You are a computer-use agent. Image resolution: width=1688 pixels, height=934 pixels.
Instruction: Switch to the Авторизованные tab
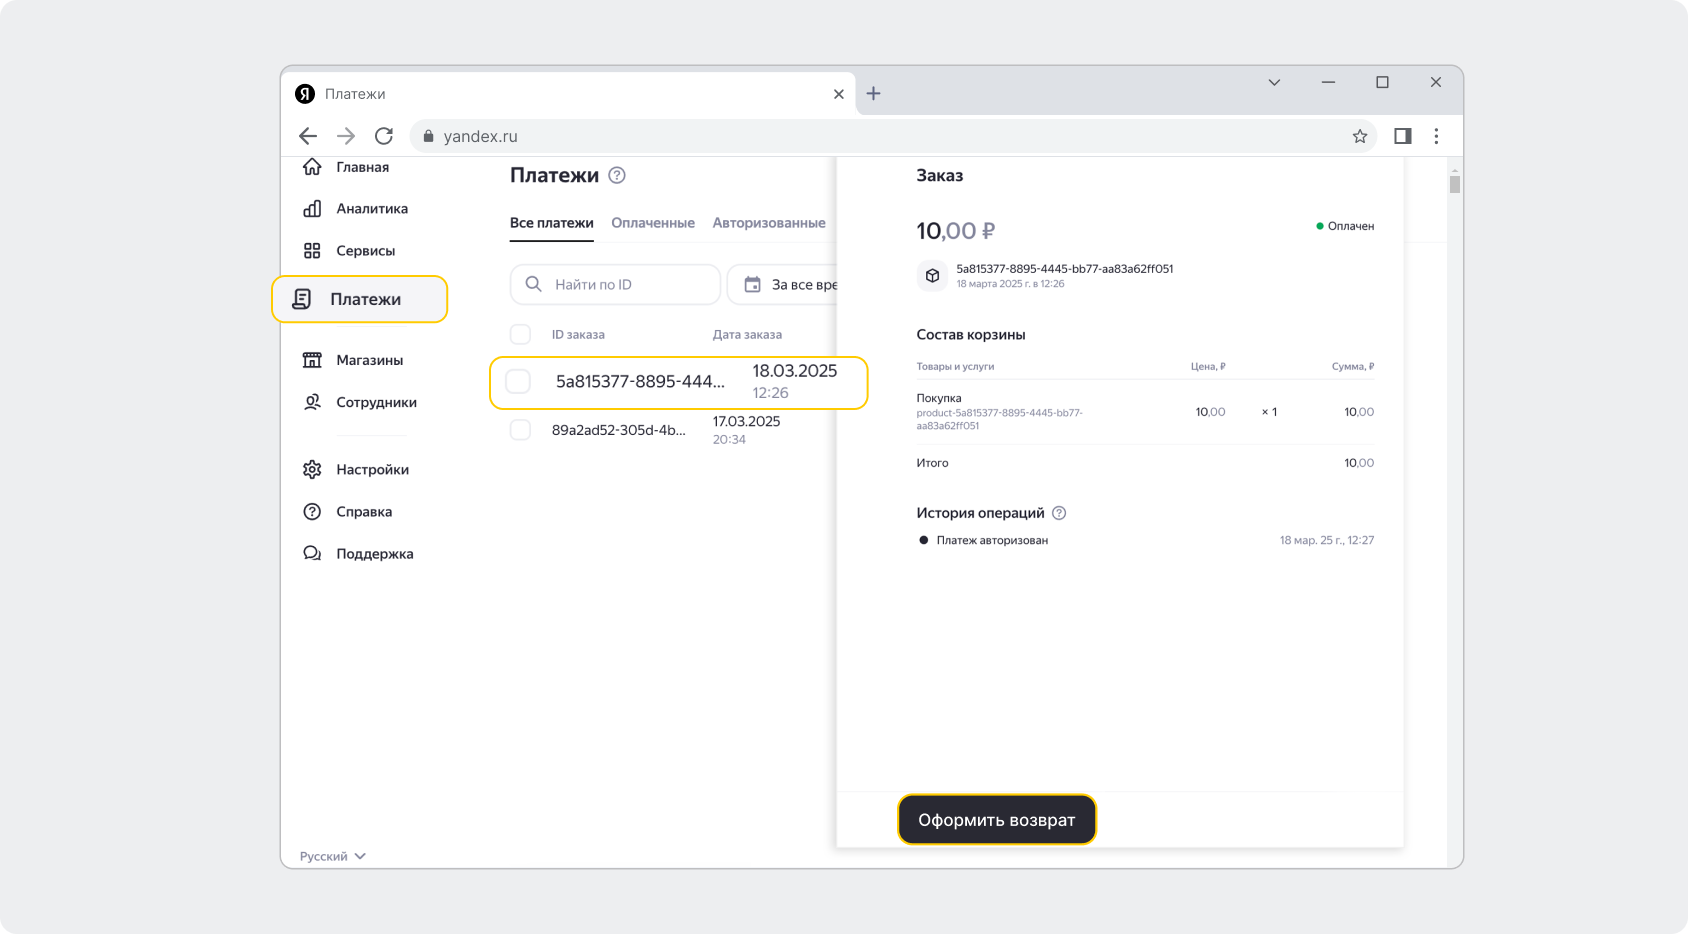pyautogui.click(x=768, y=223)
